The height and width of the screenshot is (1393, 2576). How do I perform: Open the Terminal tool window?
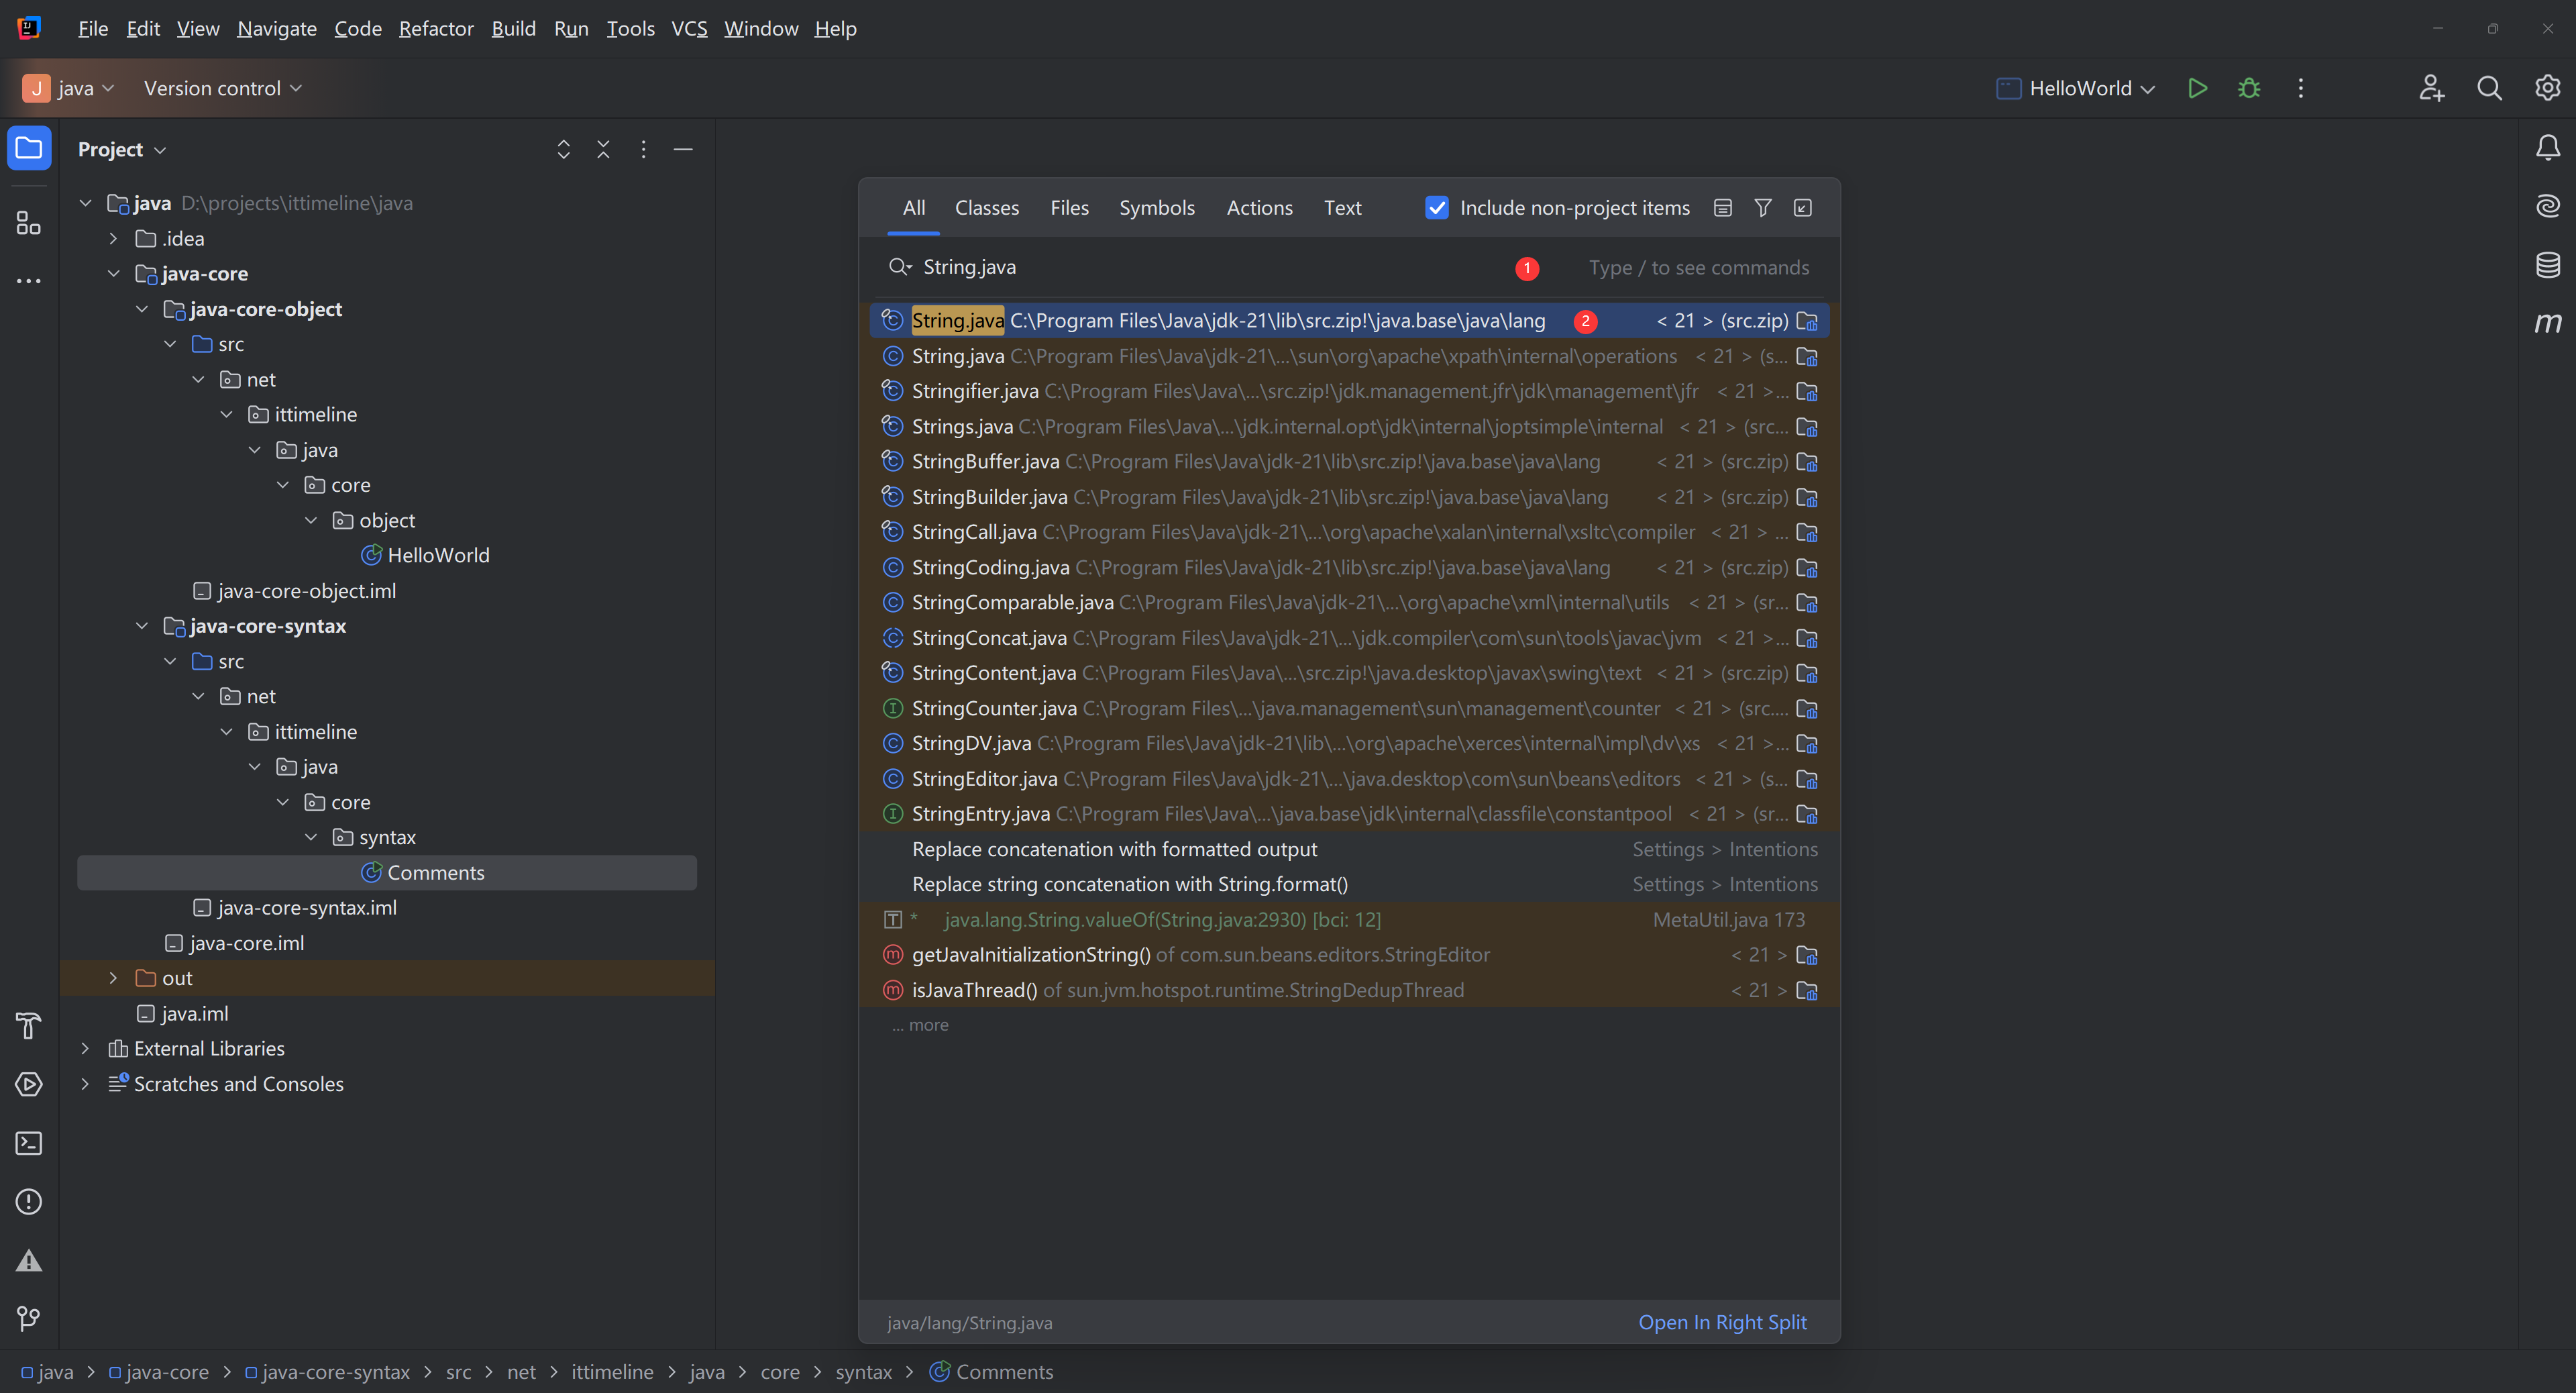coord(29,1143)
